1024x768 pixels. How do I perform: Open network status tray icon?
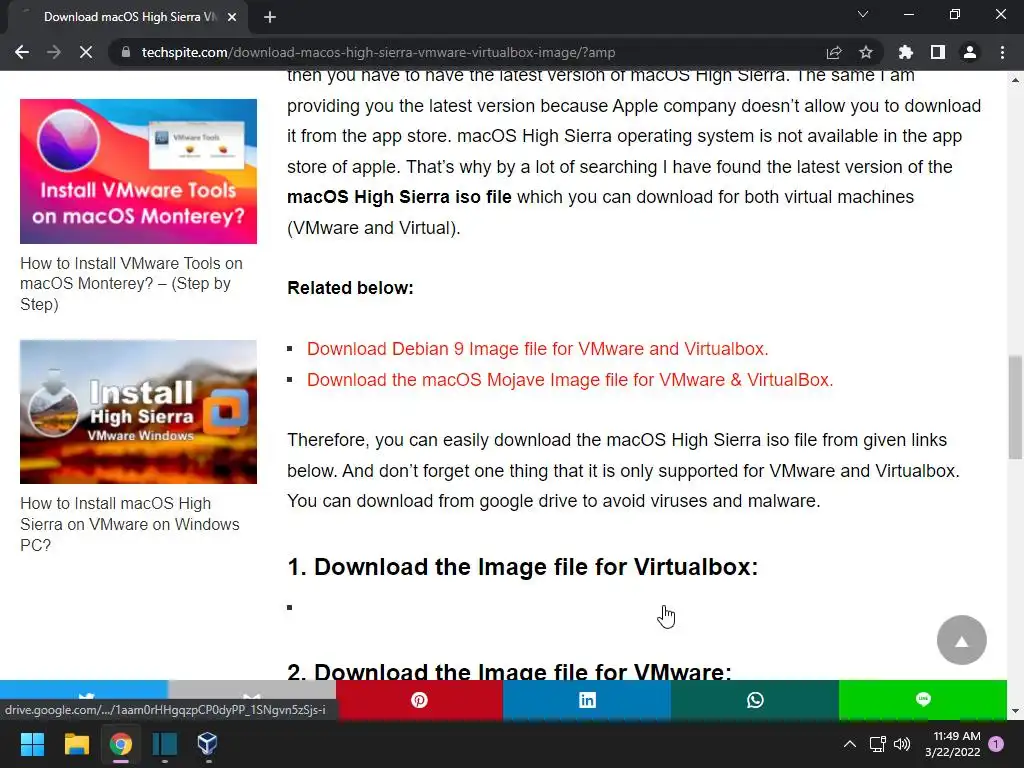point(877,744)
